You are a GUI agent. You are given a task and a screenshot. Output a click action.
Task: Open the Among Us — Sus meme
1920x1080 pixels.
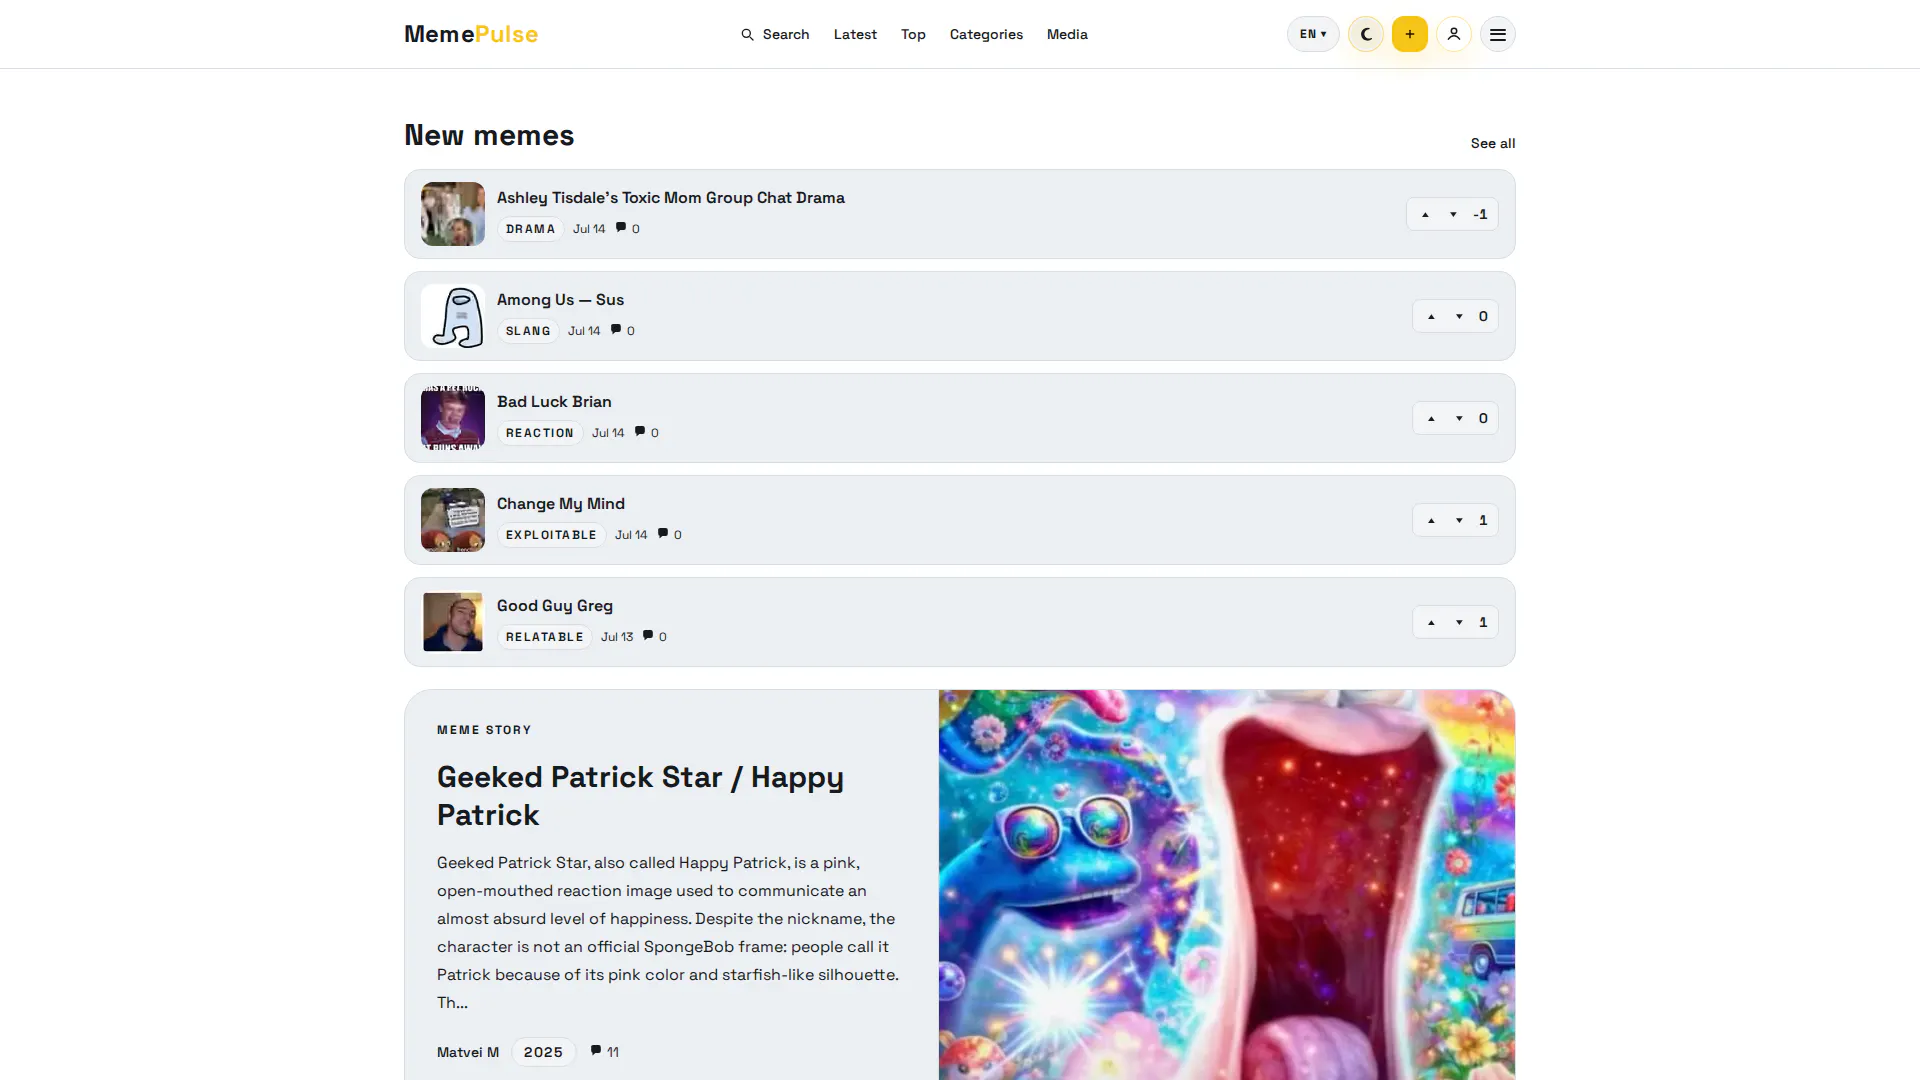(560, 300)
